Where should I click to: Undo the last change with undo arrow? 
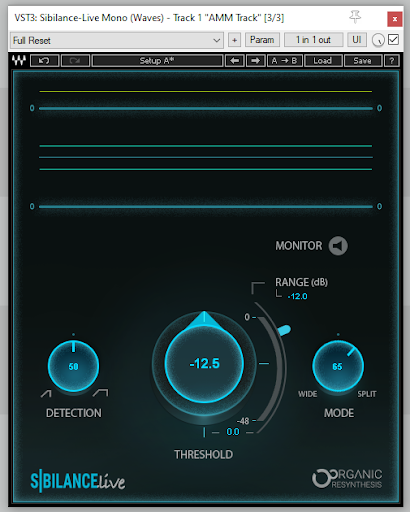pos(44,61)
